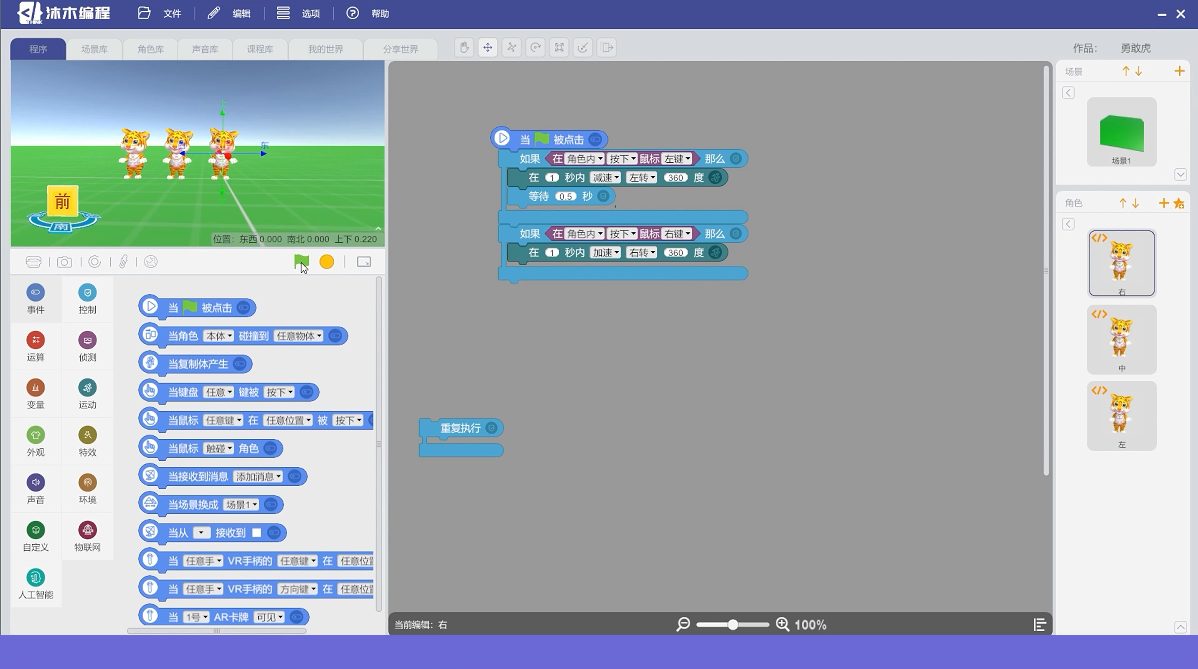Choose the 运动 (Motion) block category
The height and width of the screenshot is (669, 1198).
pyautogui.click(x=87, y=393)
